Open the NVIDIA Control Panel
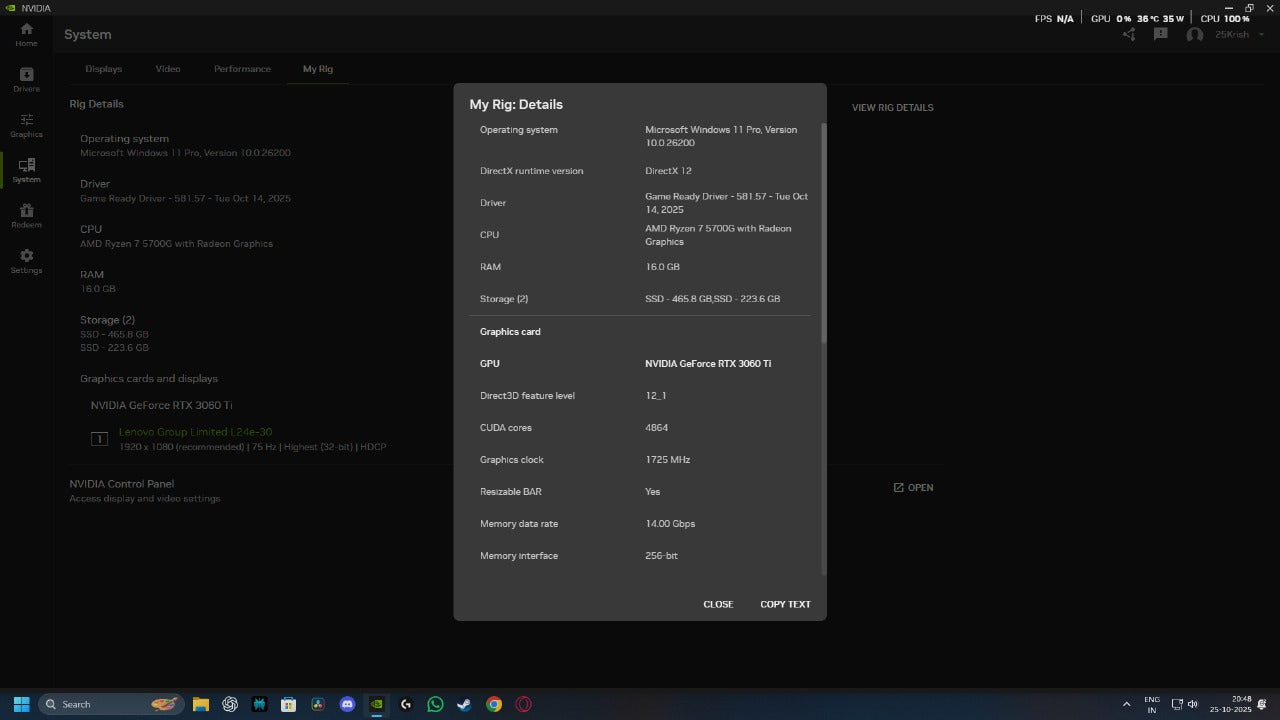This screenshot has height=720, width=1280. coord(913,488)
